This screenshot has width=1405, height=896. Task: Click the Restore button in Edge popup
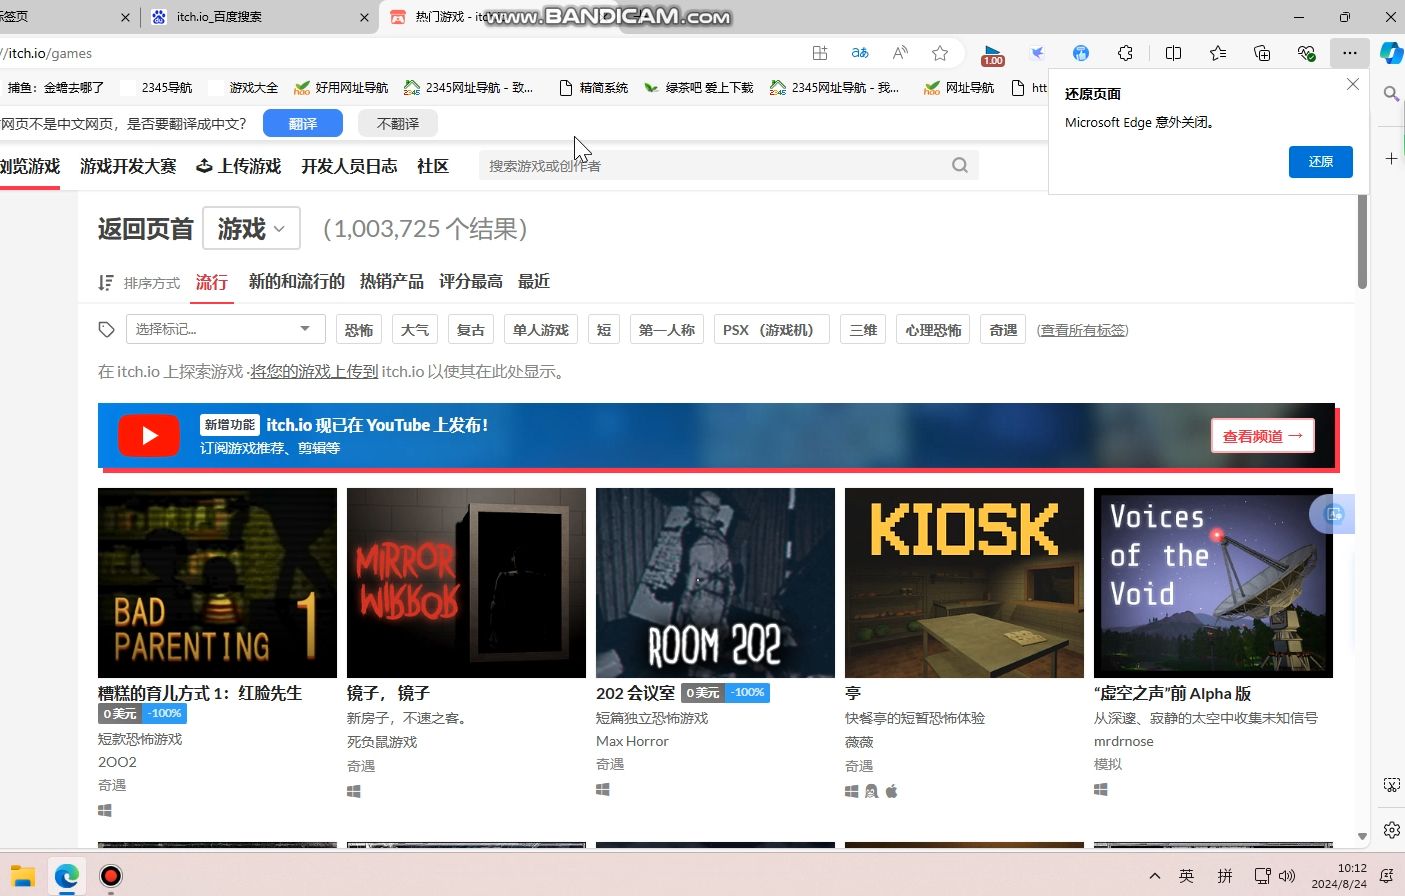click(1321, 161)
